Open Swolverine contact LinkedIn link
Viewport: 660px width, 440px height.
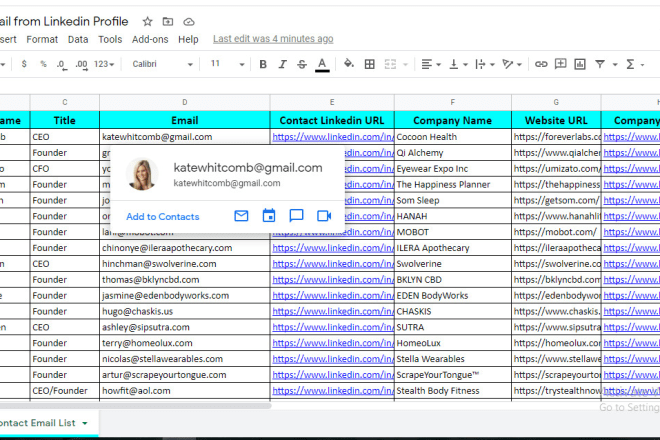click(333, 264)
